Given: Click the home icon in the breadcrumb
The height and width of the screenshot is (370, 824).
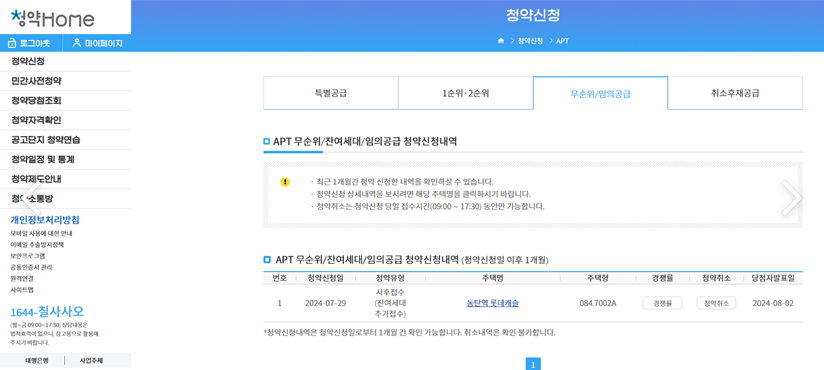Looking at the screenshot, I should 501,41.
